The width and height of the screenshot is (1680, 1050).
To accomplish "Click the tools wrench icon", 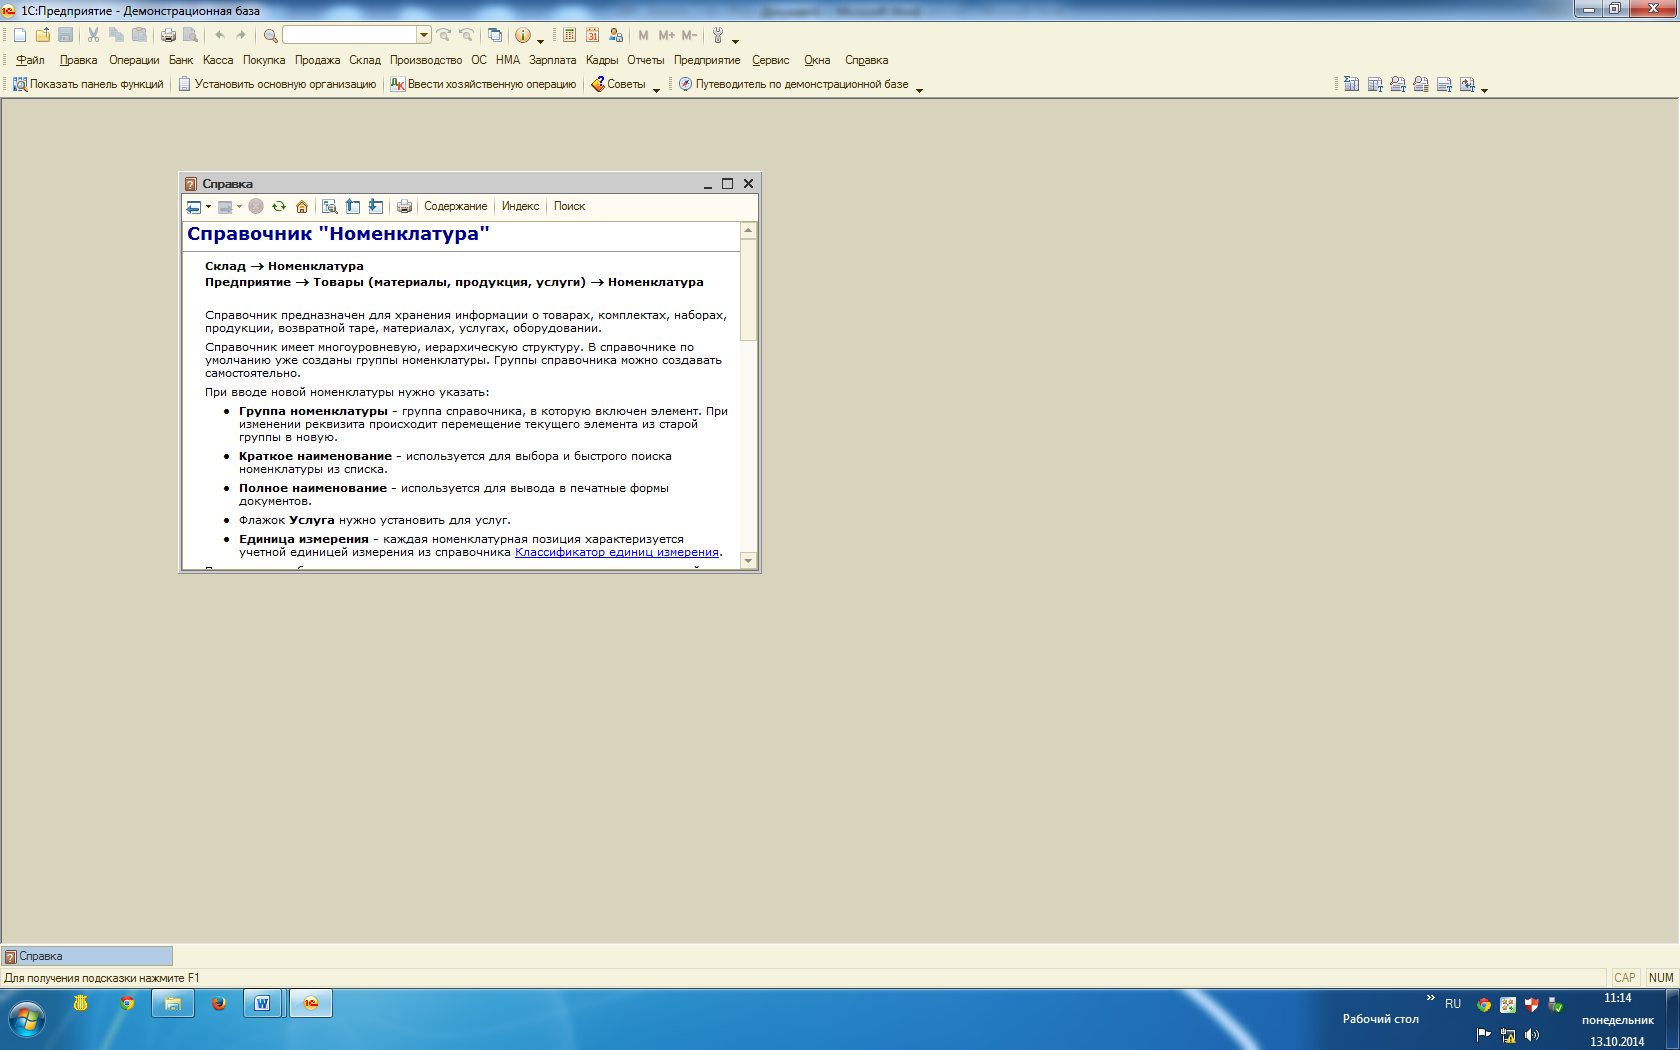I will [717, 35].
